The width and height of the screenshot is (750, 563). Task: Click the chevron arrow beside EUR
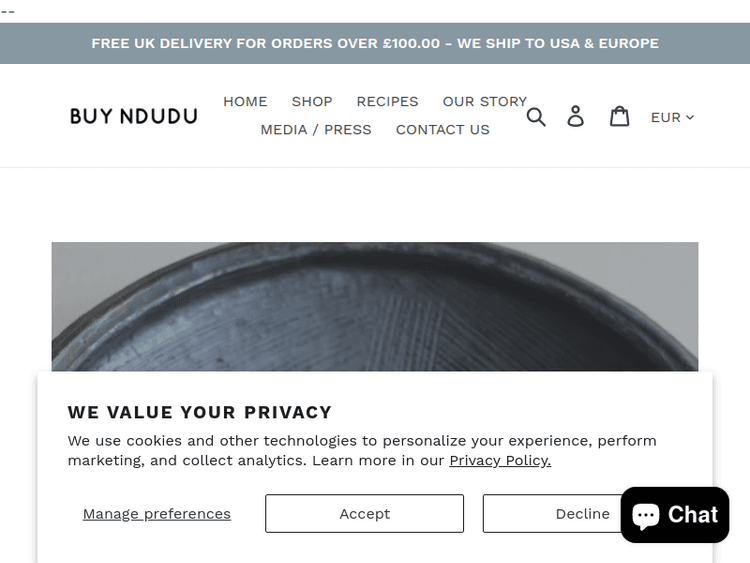(x=690, y=117)
